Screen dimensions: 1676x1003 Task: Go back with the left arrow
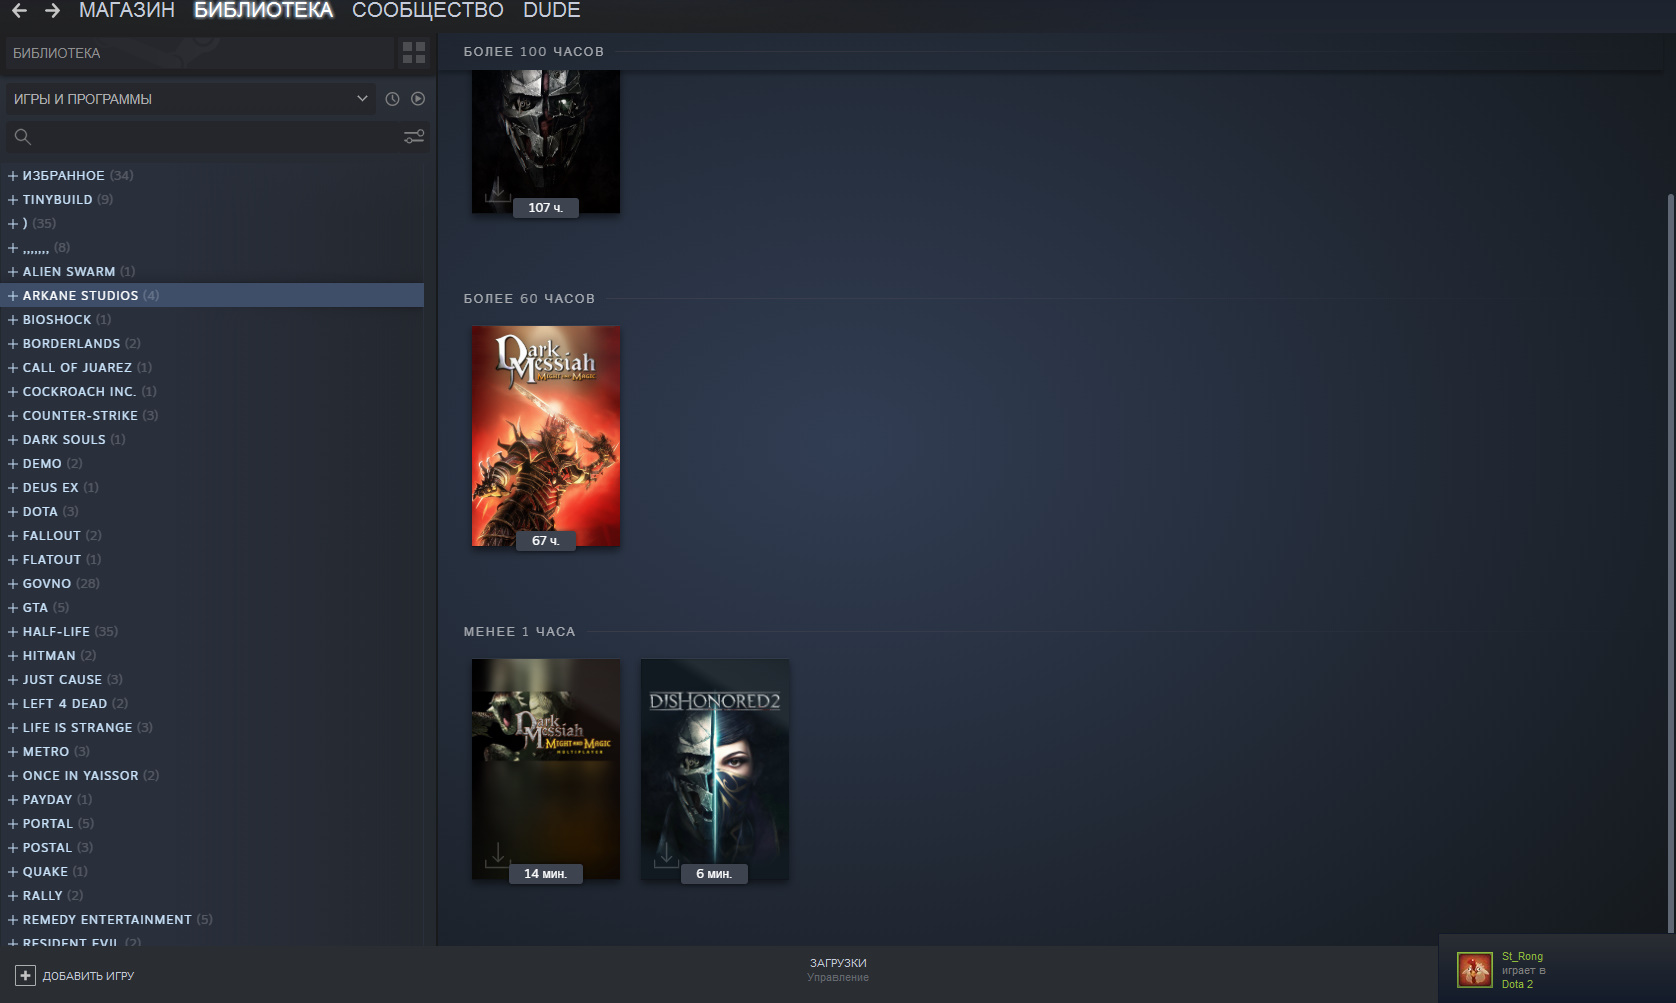coord(19,11)
